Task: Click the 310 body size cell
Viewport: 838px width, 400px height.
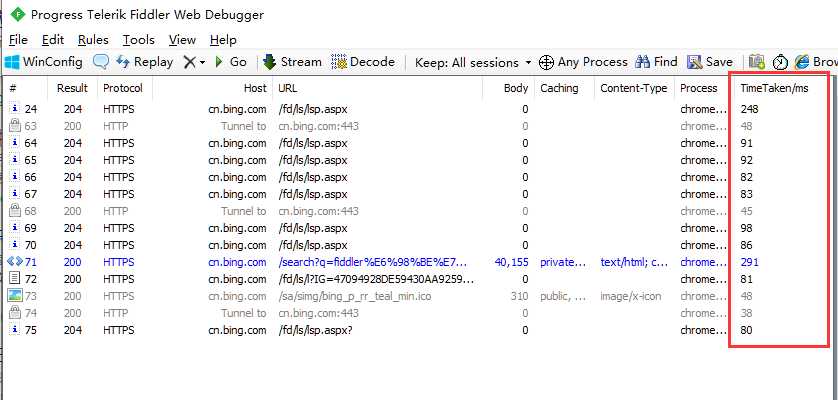Action: [519, 296]
